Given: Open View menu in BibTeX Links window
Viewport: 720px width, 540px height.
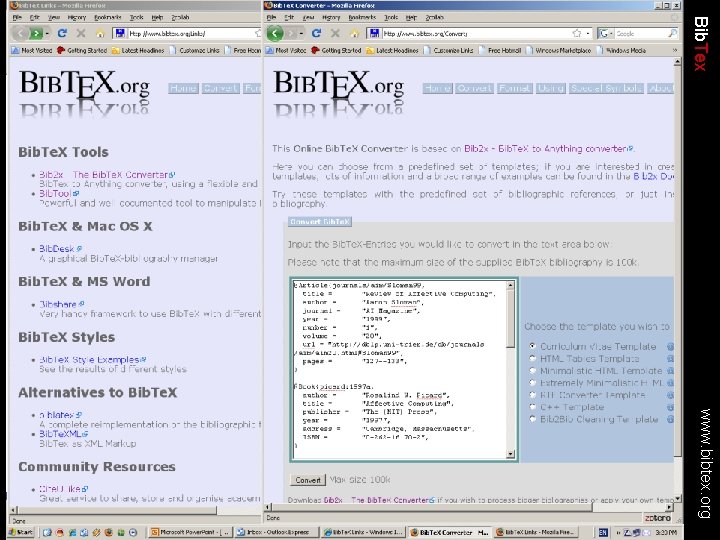Looking at the screenshot, I should pos(54,17).
